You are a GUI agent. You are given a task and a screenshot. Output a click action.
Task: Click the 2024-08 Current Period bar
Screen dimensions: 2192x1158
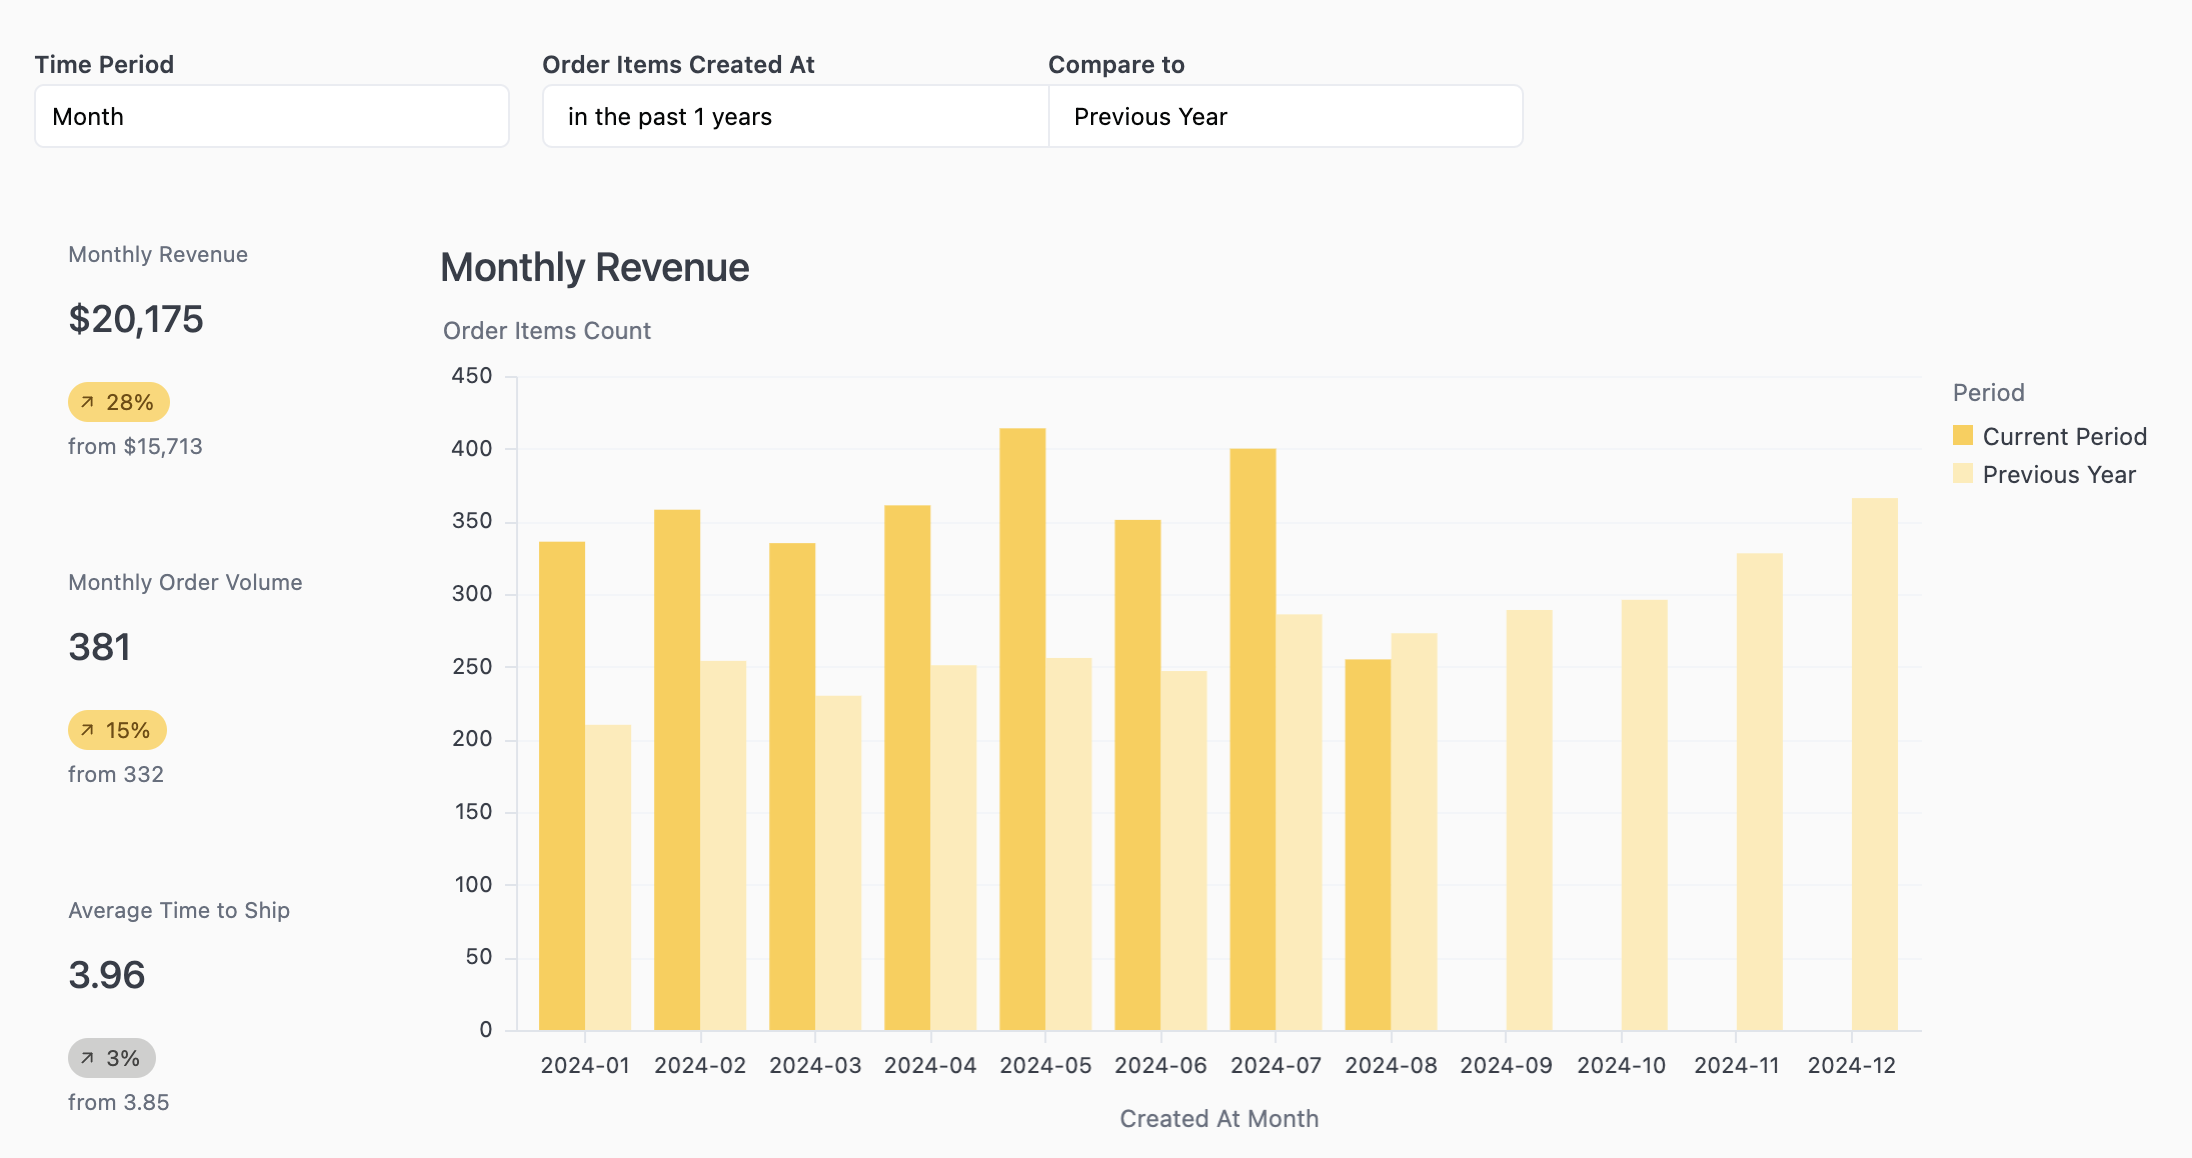tap(1367, 845)
